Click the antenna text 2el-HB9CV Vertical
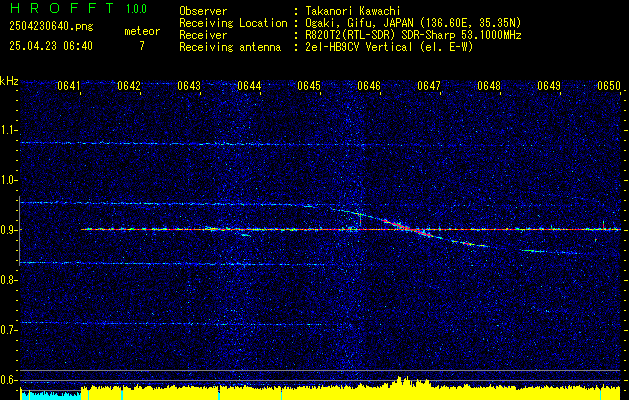Viewport: 629px width, 400px height. pos(359,47)
